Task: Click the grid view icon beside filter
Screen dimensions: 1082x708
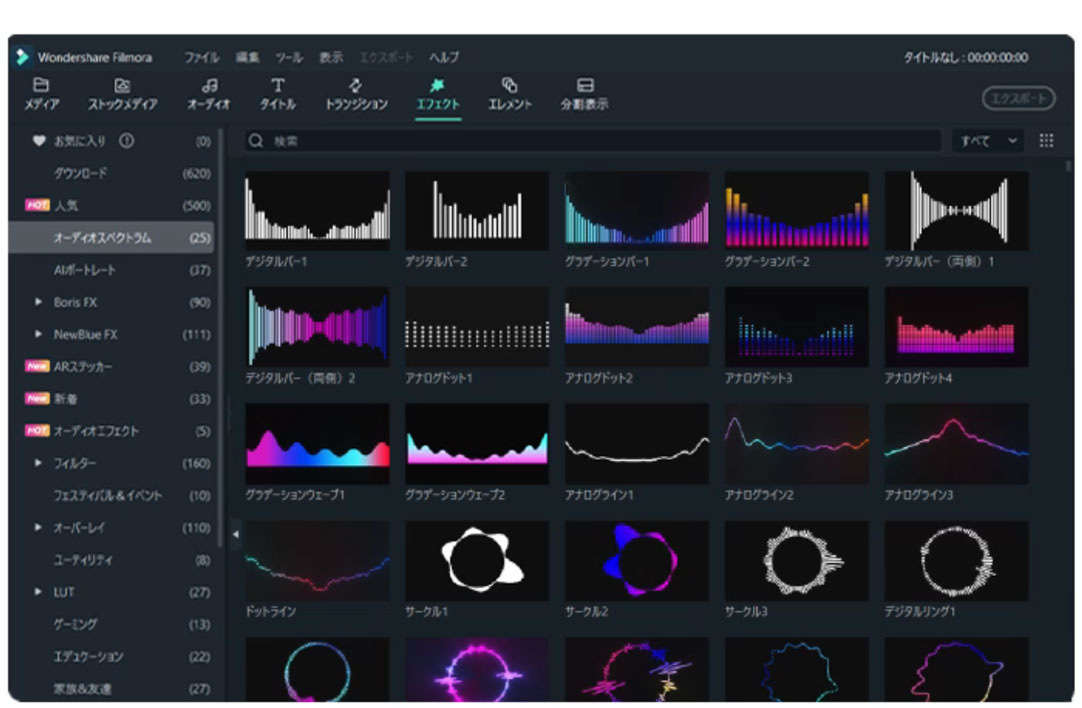Action: click(1046, 141)
